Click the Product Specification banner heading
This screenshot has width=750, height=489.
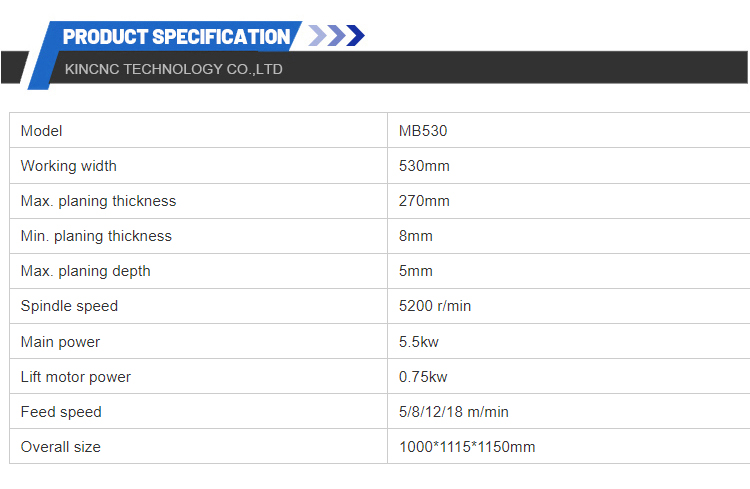point(176,37)
